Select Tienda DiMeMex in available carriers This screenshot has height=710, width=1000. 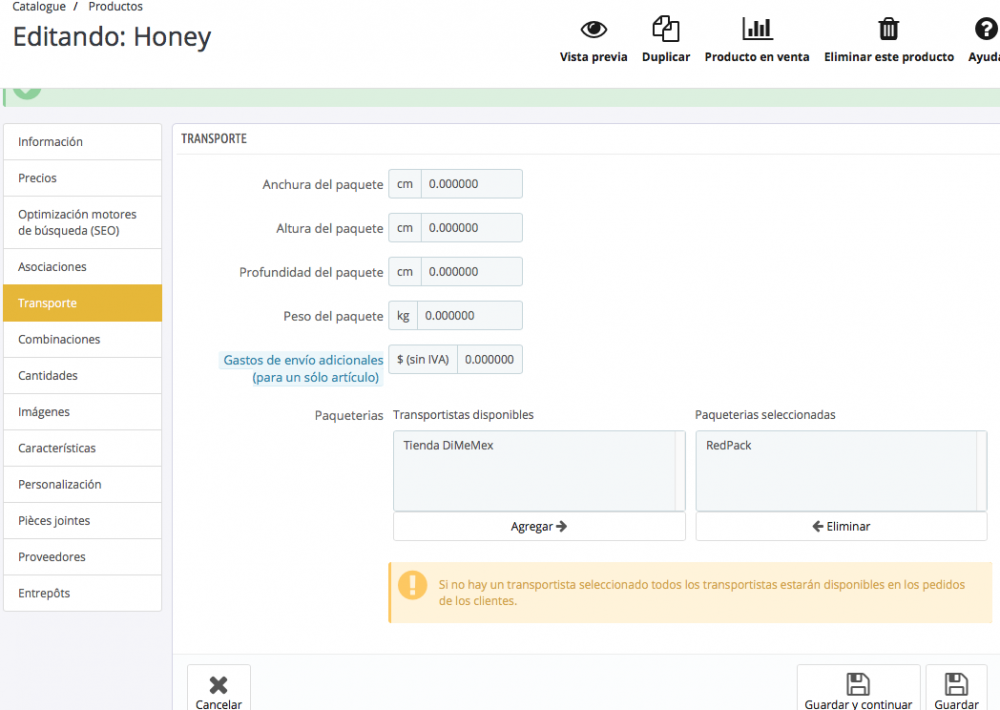point(448,445)
